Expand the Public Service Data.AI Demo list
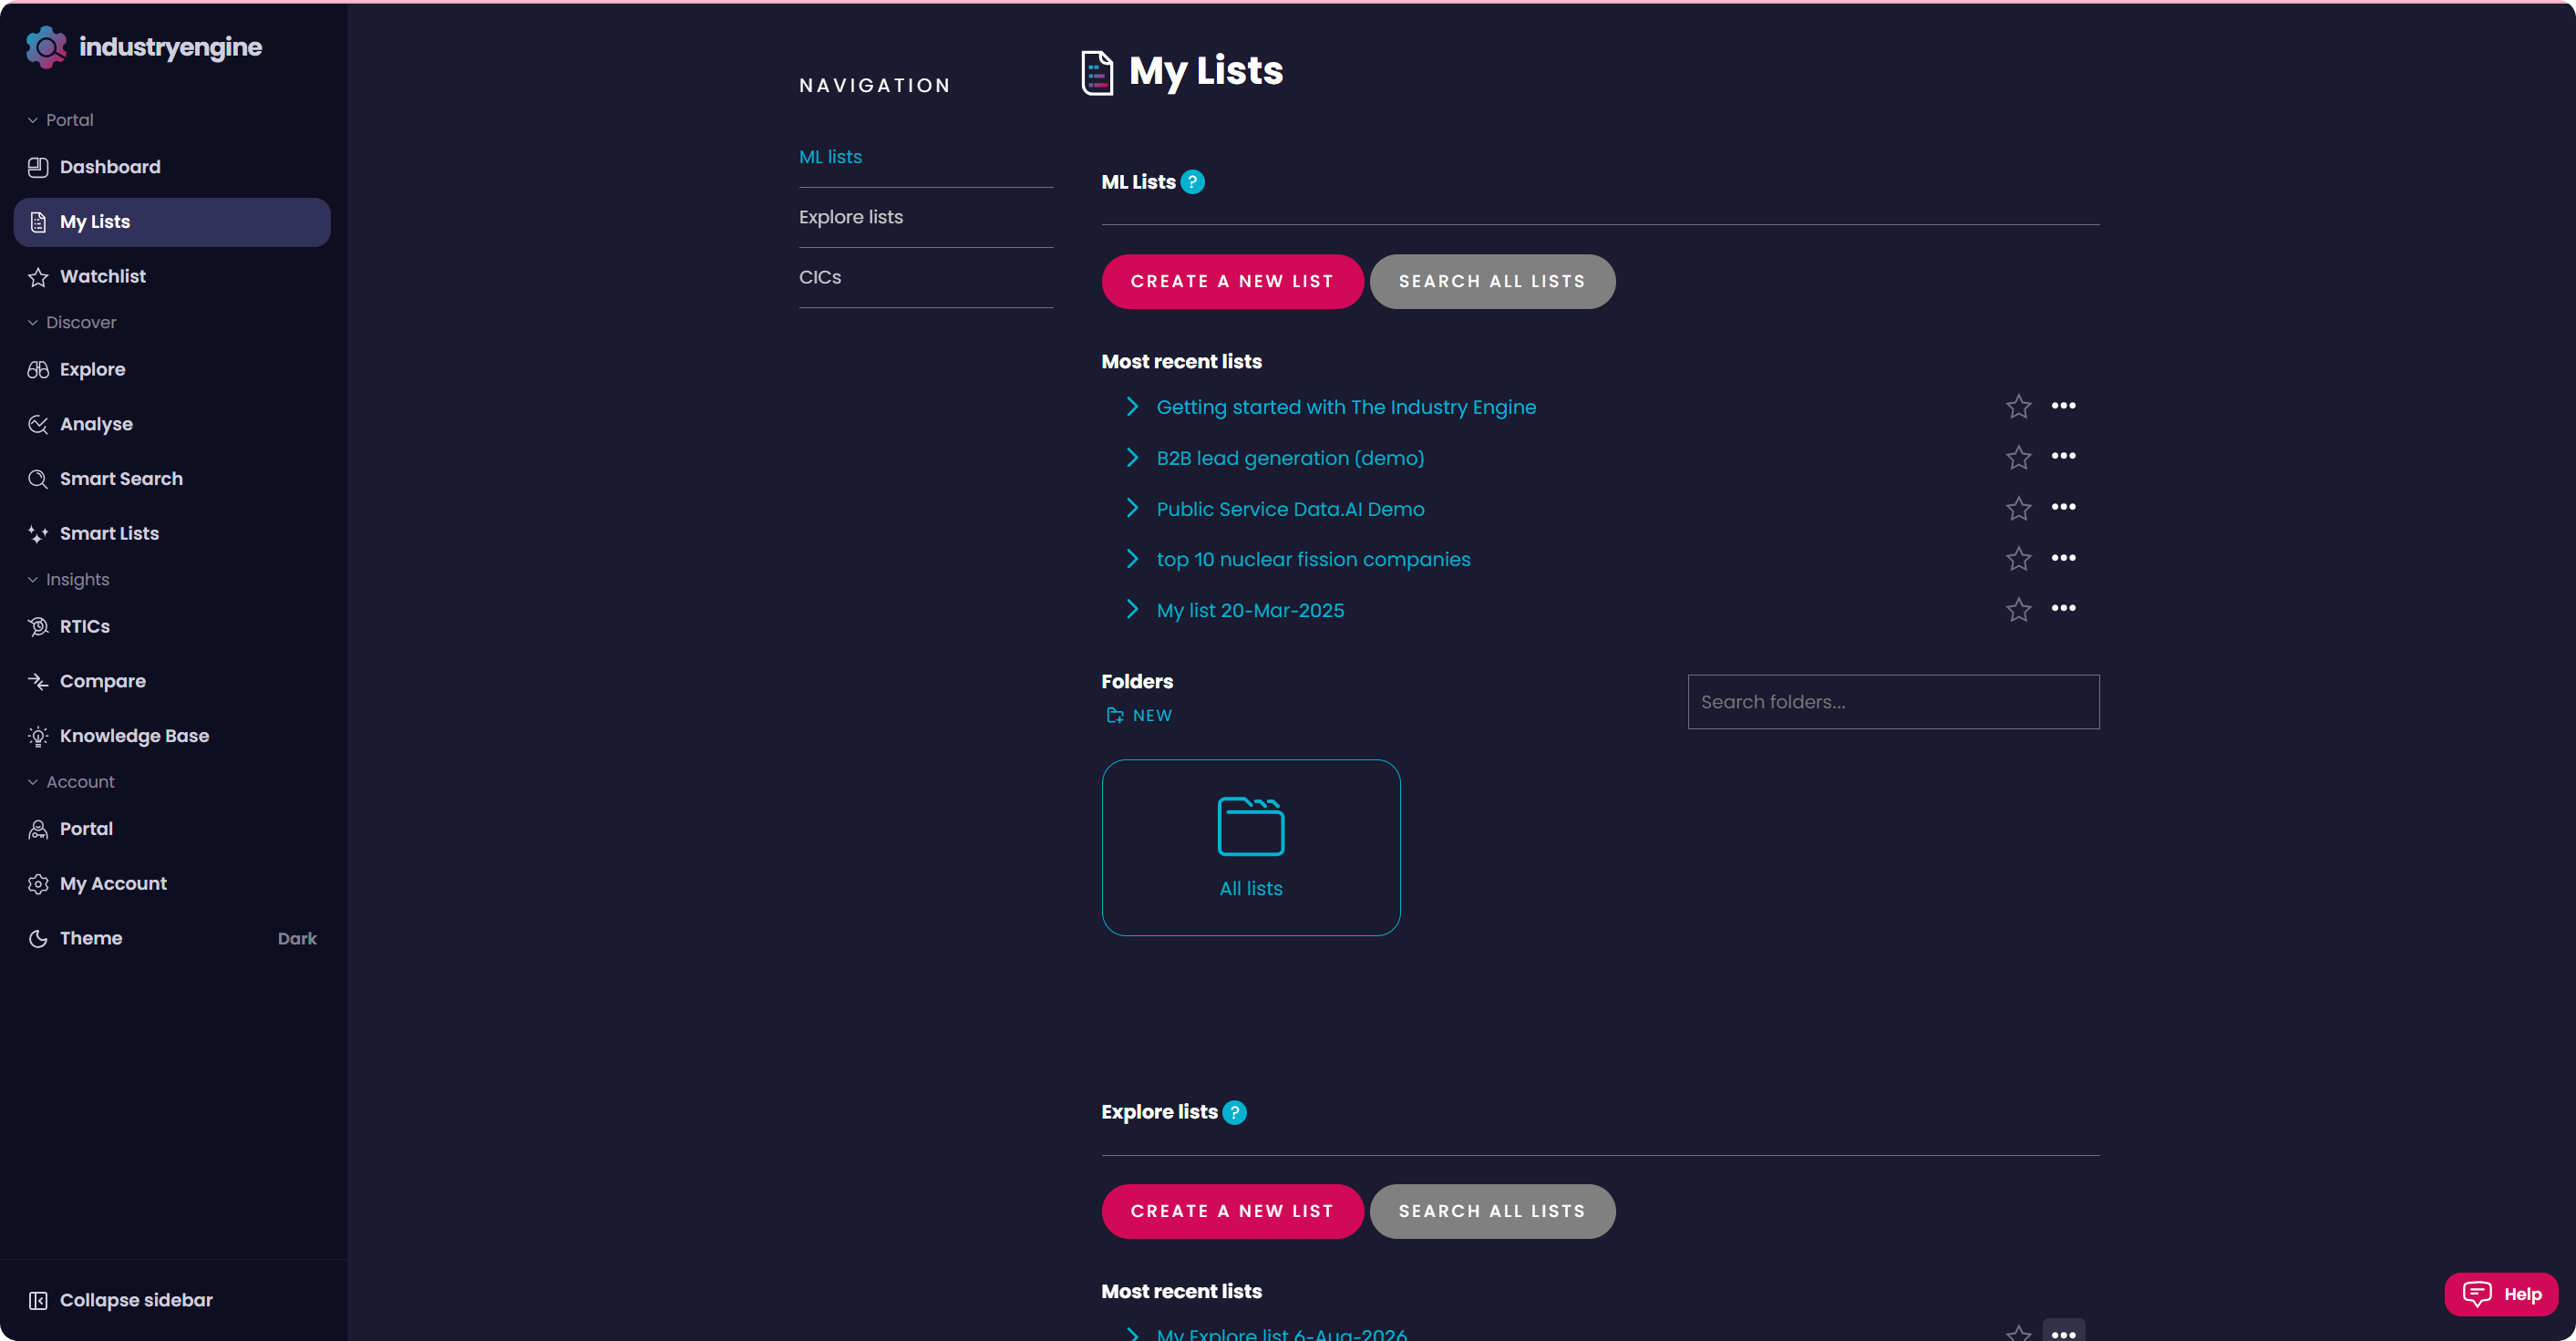Viewport: 2576px width, 1341px height. (x=1132, y=508)
